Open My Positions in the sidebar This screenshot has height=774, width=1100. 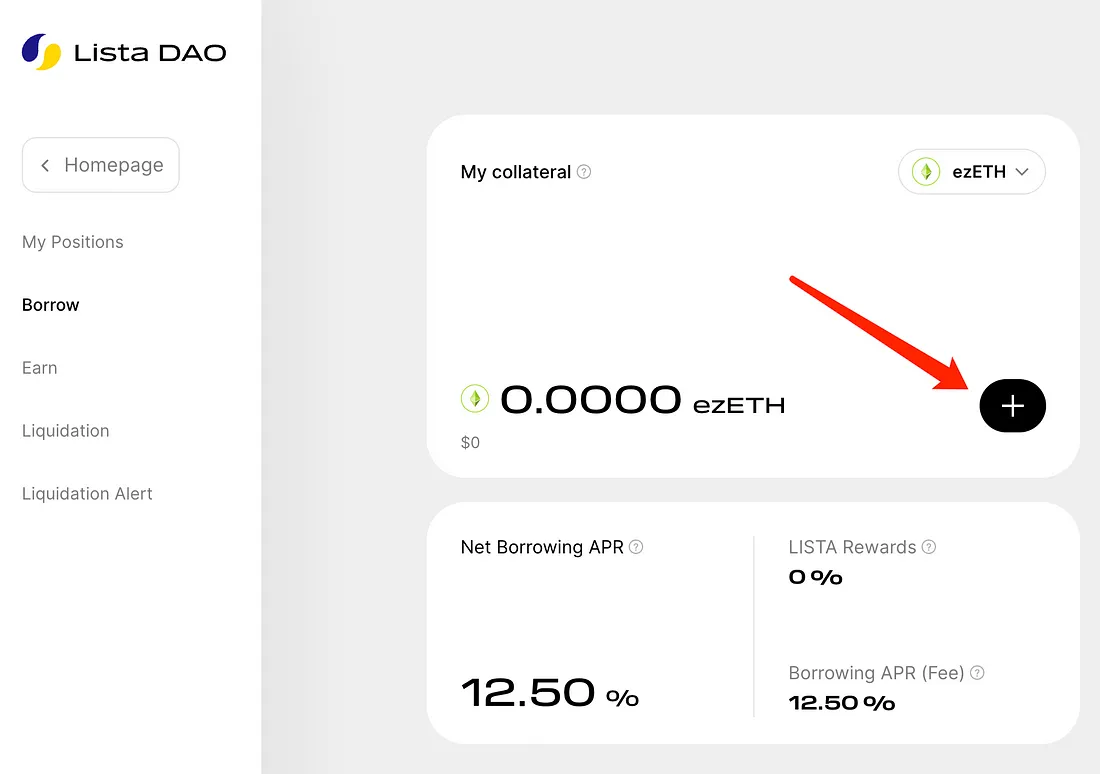[x=73, y=242]
